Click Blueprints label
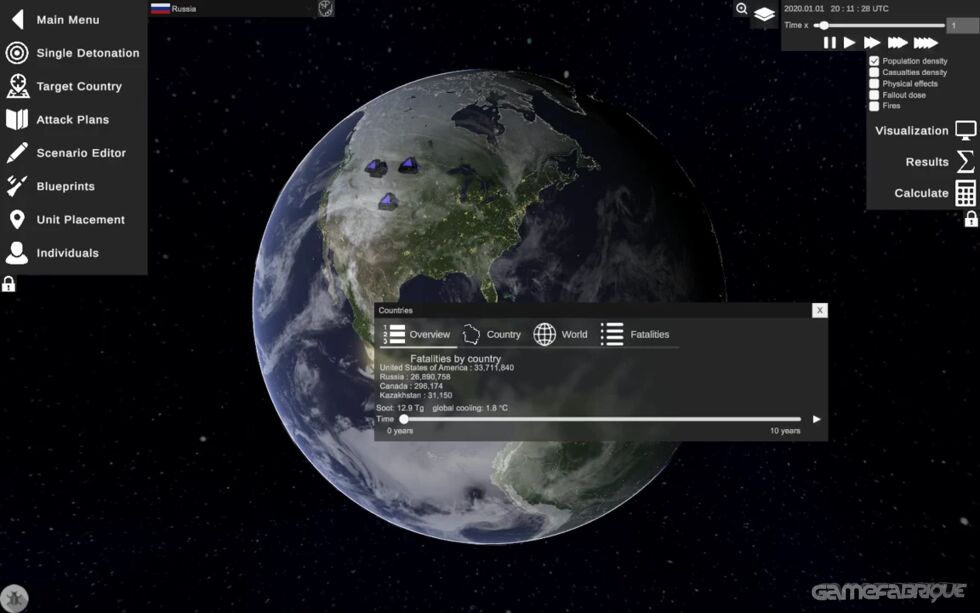 pos(65,186)
